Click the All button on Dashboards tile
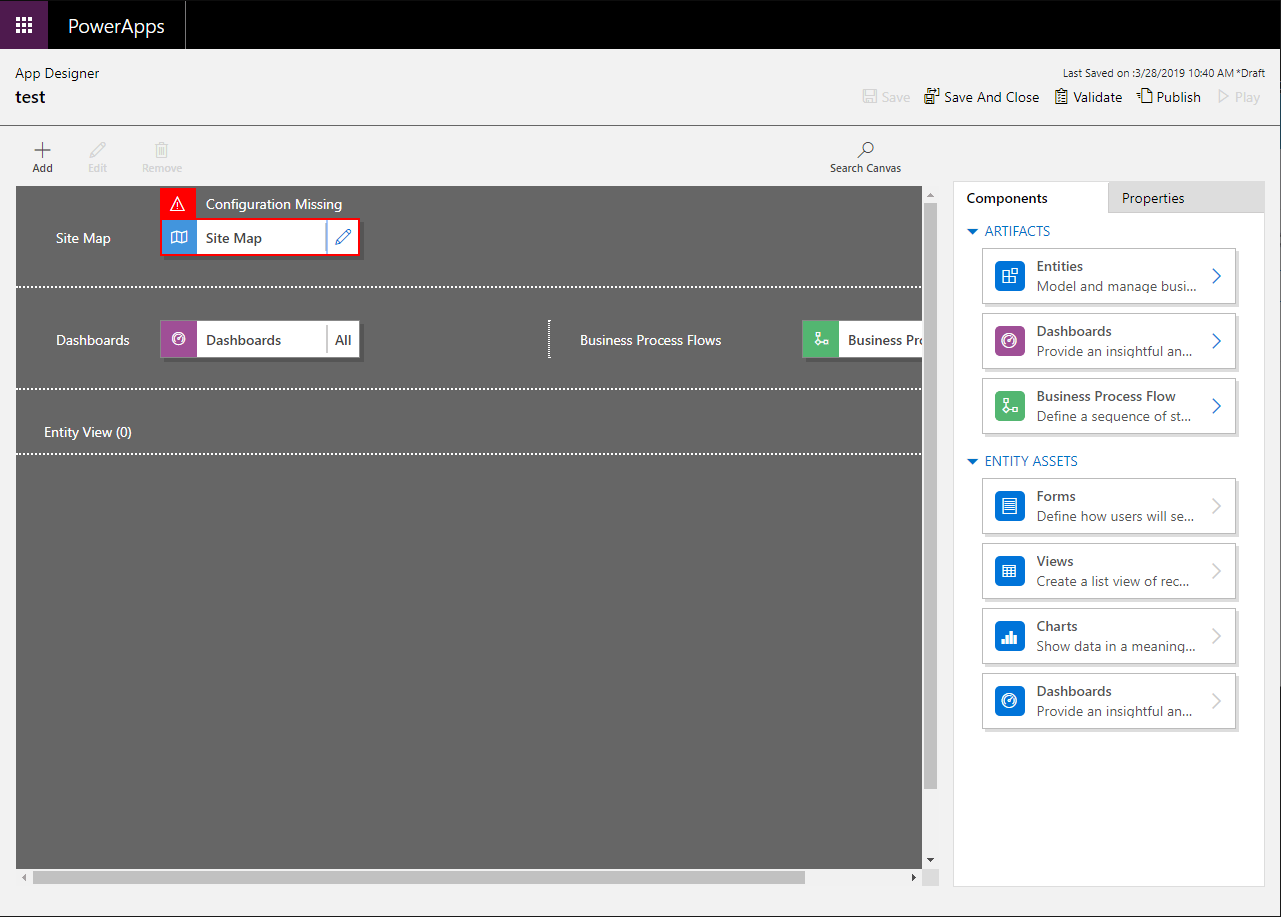 tap(343, 340)
